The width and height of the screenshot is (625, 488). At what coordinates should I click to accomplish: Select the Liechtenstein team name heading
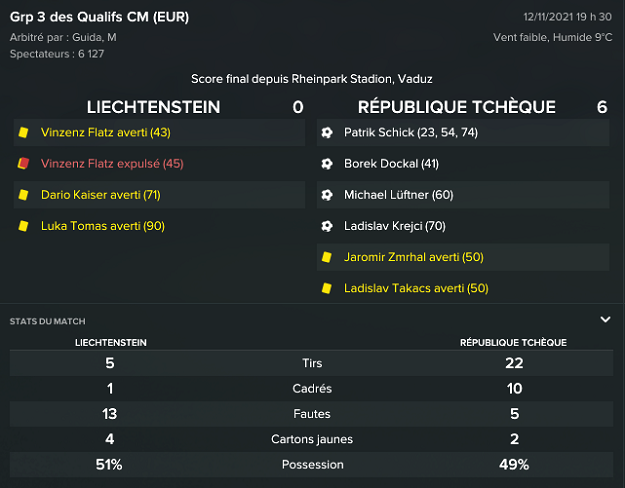153,107
